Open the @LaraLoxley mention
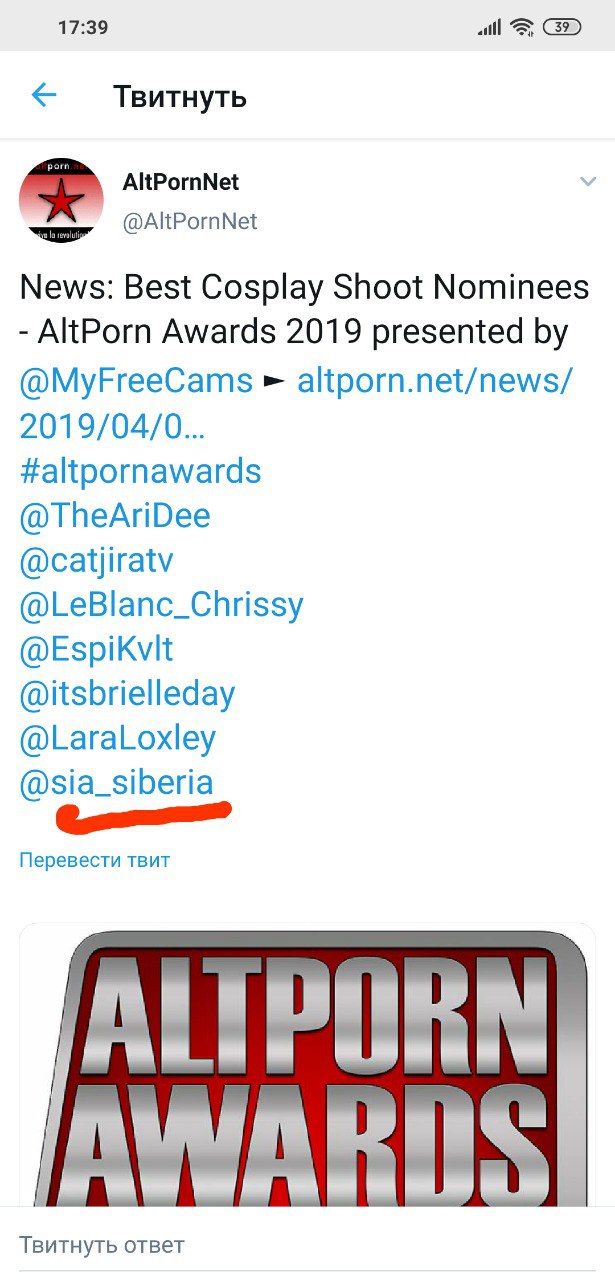Viewport: 615px width, 1280px height. pyautogui.click(x=117, y=739)
